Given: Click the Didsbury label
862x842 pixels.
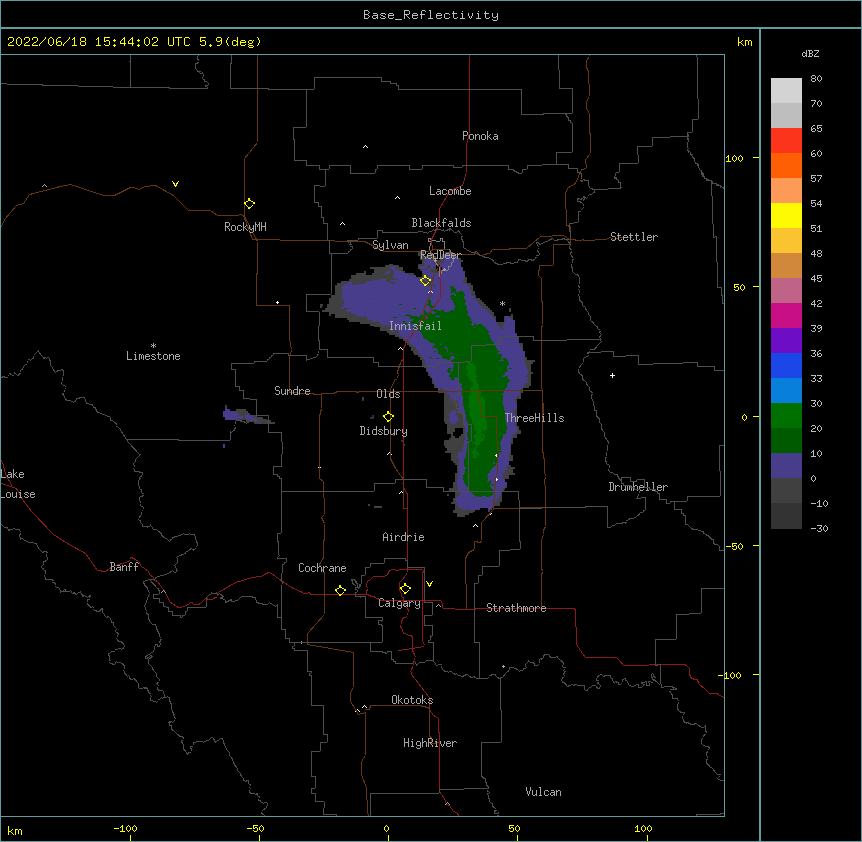Looking at the screenshot, I should [x=384, y=431].
